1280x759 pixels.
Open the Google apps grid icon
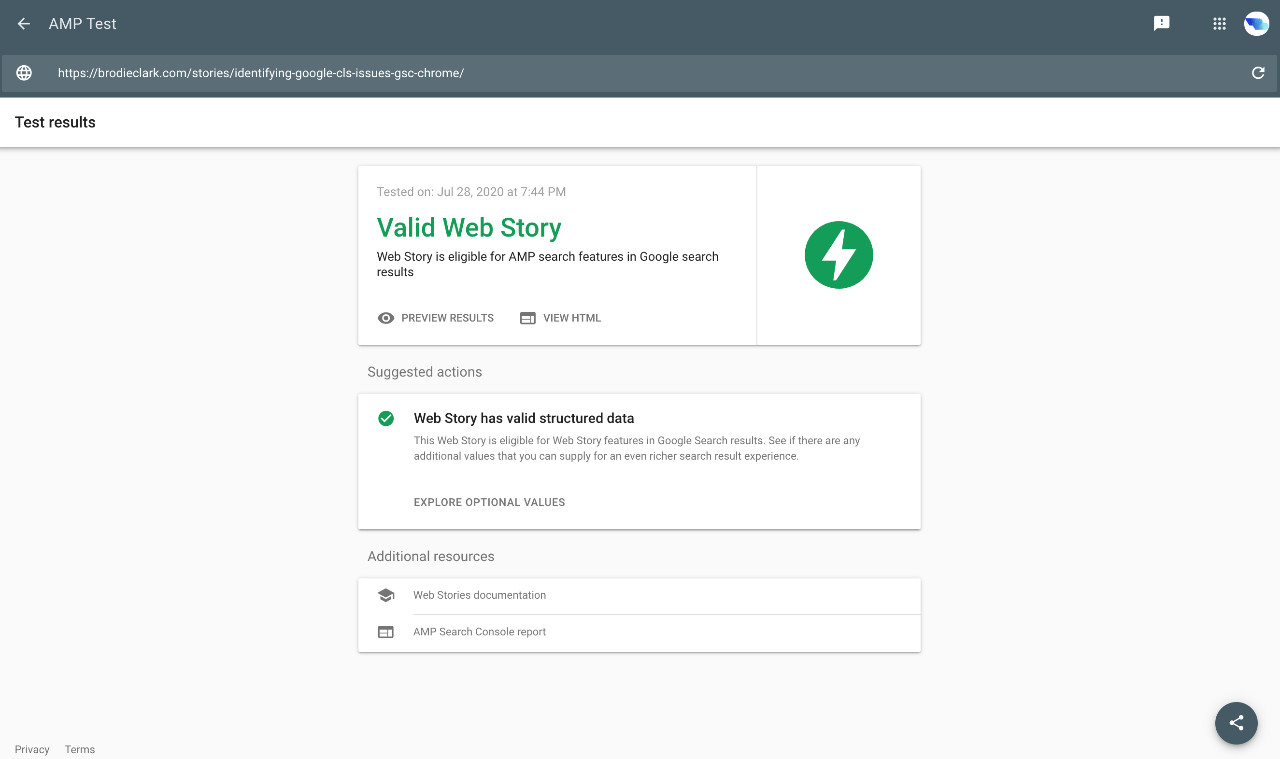point(1219,23)
